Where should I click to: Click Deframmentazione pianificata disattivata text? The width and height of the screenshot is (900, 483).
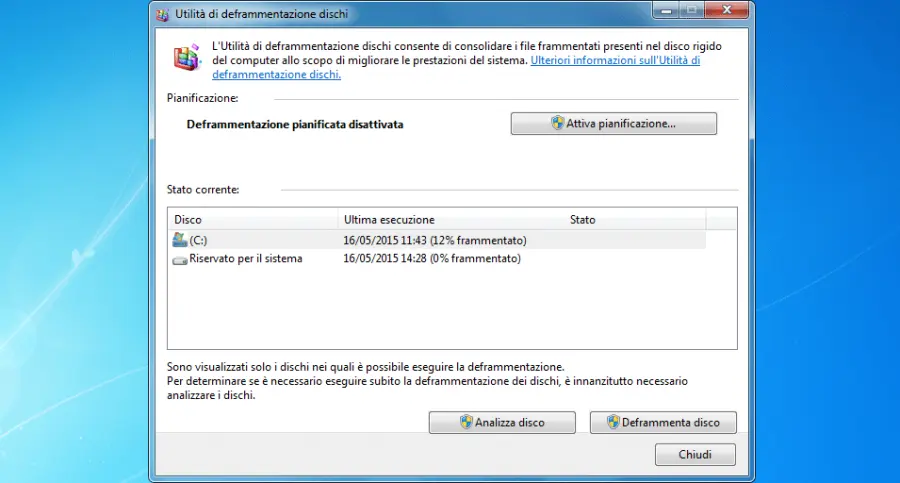[x=294, y=124]
